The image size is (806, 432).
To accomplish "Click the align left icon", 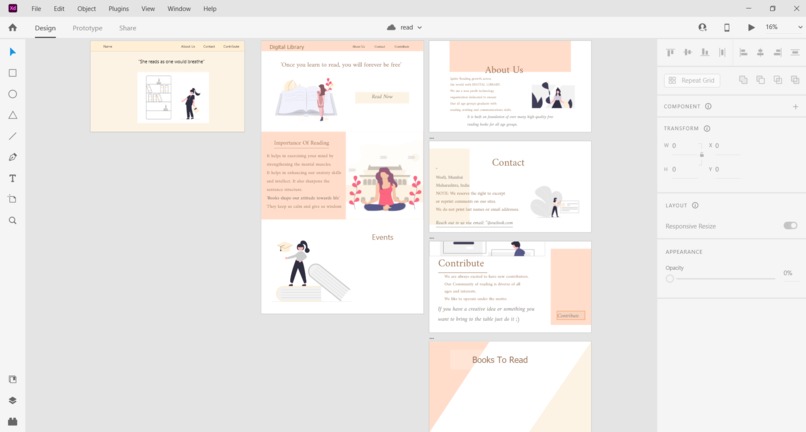I will [x=743, y=52].
